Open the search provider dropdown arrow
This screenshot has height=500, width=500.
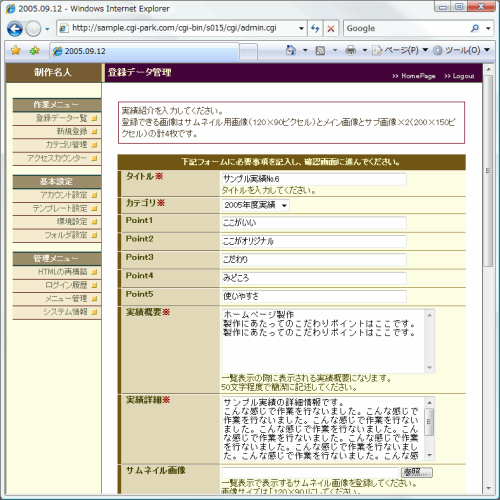[488, 29]
